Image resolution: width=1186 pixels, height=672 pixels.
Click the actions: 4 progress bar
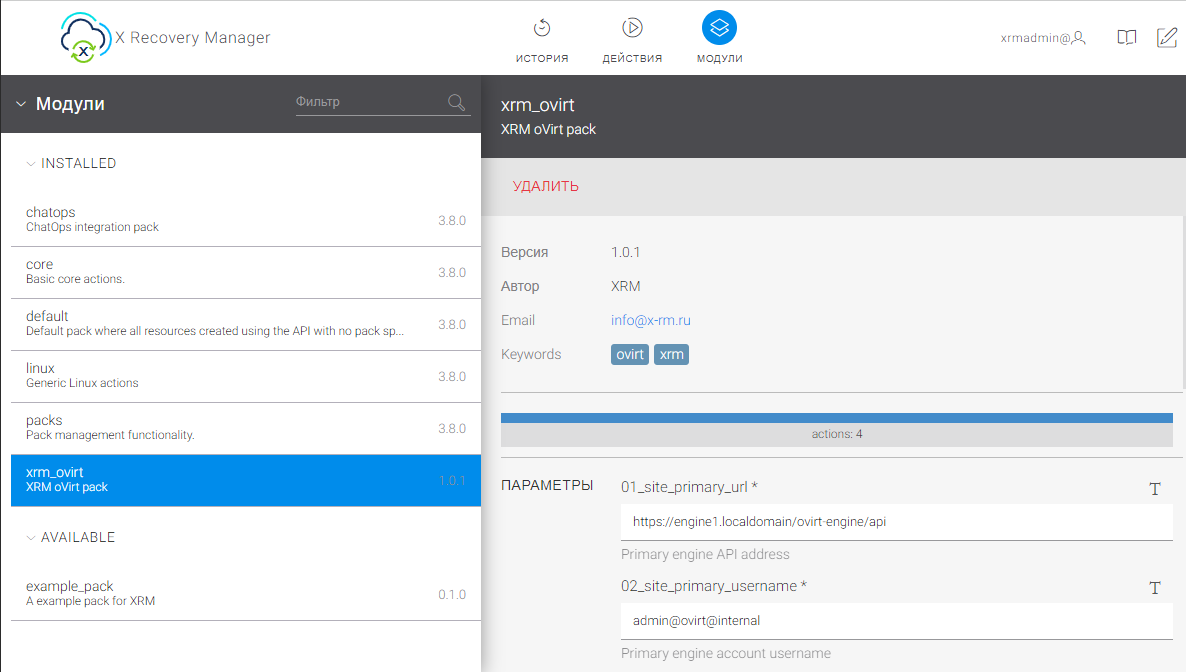836,430
